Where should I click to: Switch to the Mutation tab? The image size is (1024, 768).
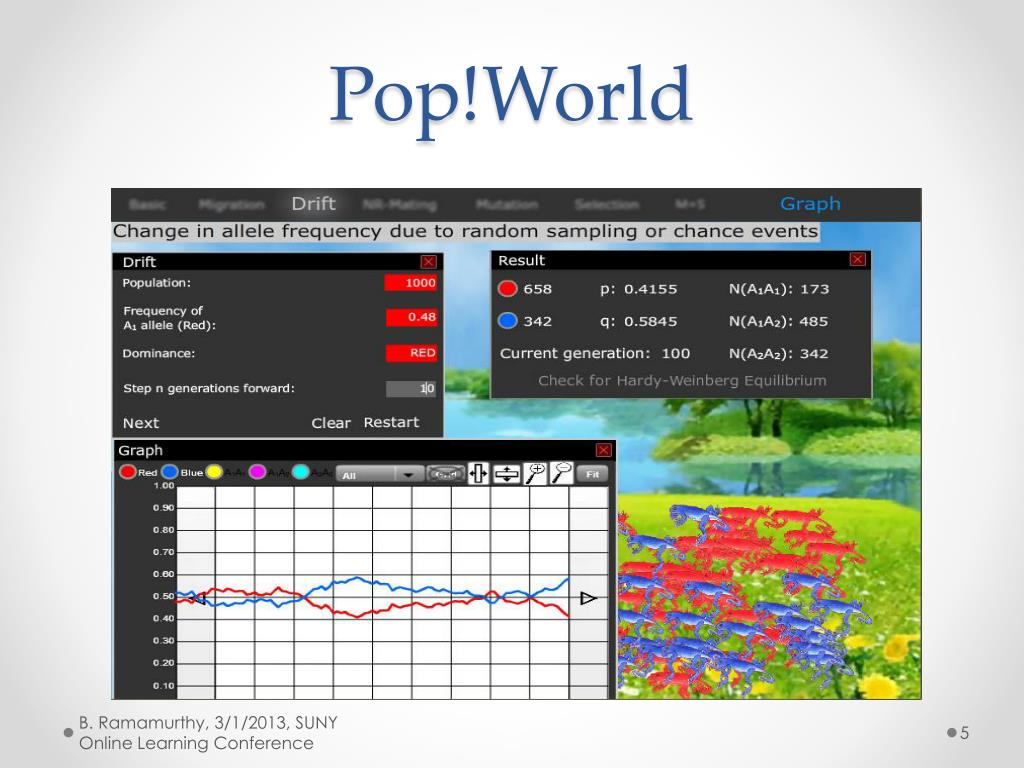tap(507, 204)
